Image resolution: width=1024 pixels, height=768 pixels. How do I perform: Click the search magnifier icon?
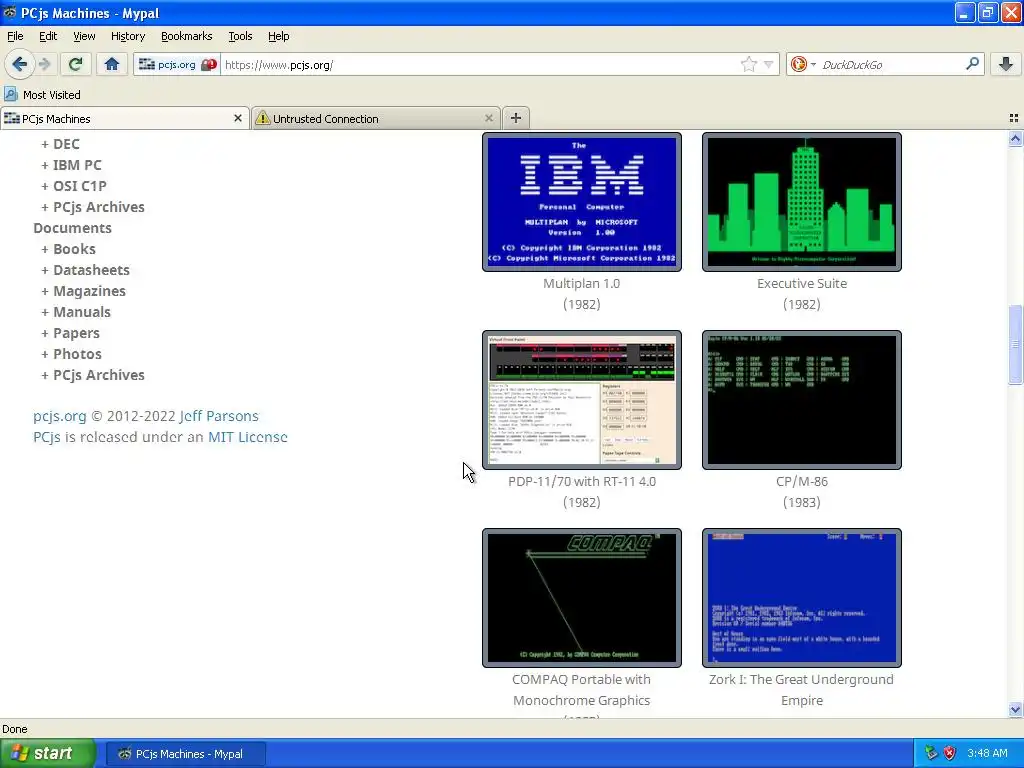click(x=972, y=64)
